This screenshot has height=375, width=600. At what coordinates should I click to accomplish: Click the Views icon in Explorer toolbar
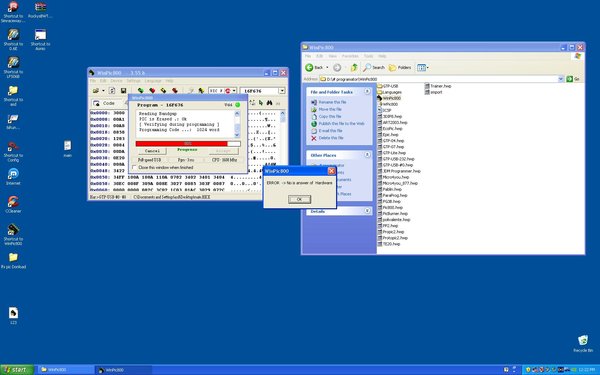(x=421, y=67)
